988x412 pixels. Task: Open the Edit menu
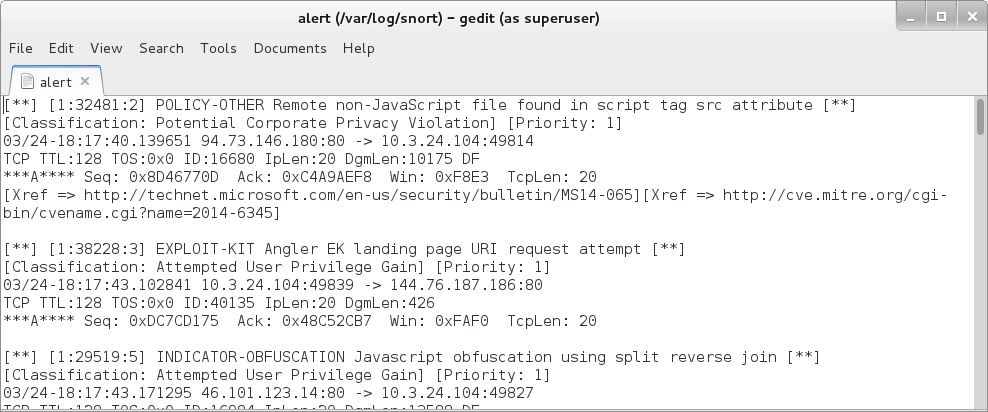point(61,48)
